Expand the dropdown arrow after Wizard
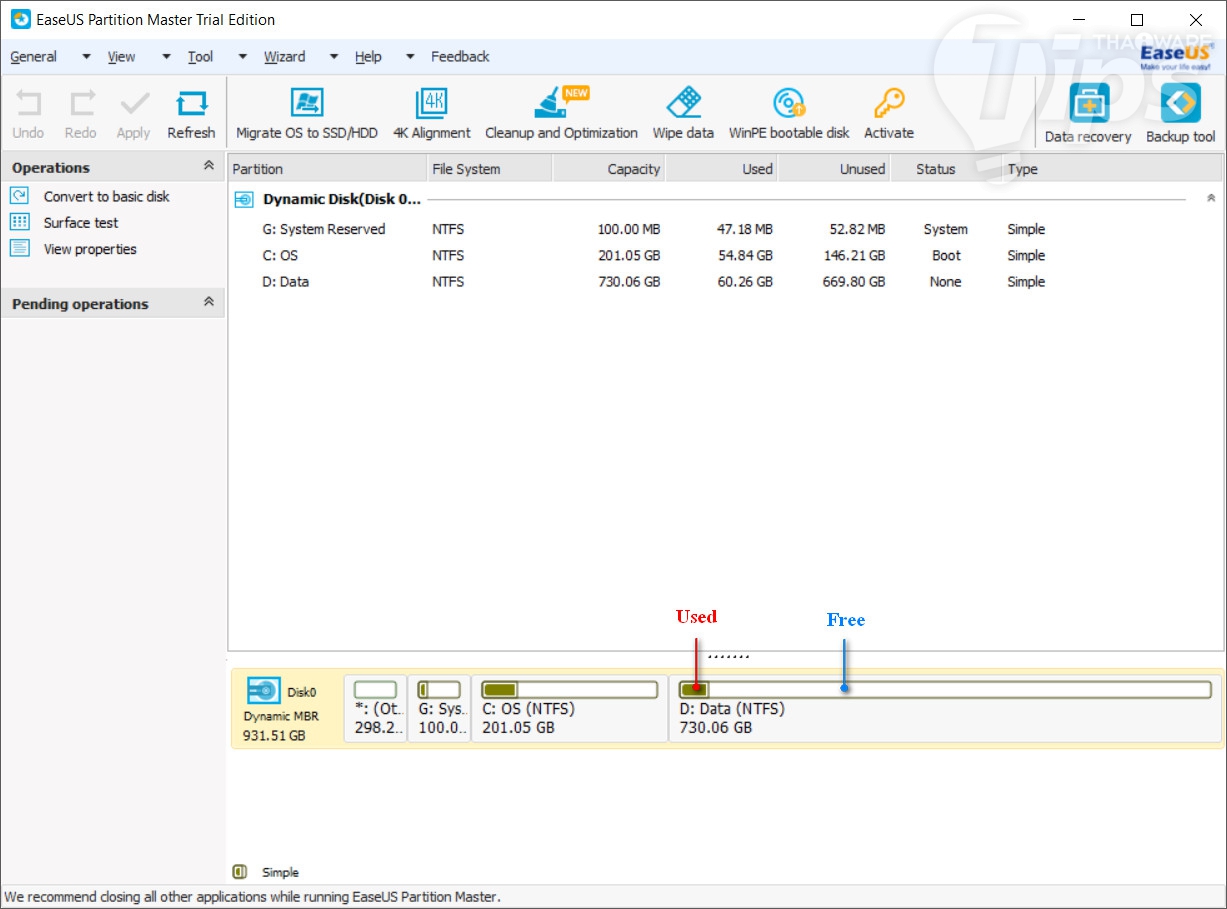 pyautogui.click(x=334, y=57)
